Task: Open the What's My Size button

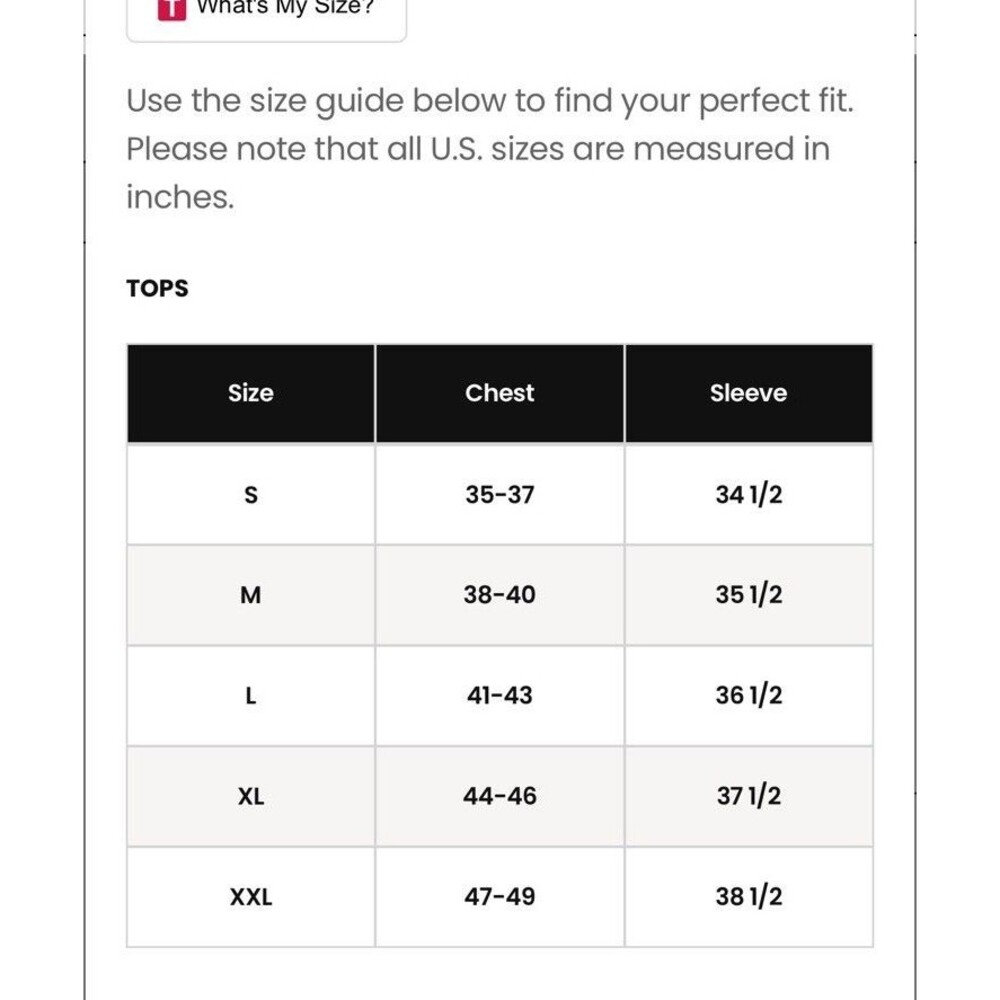Action: pyautogui.click(x=267, y=19)
